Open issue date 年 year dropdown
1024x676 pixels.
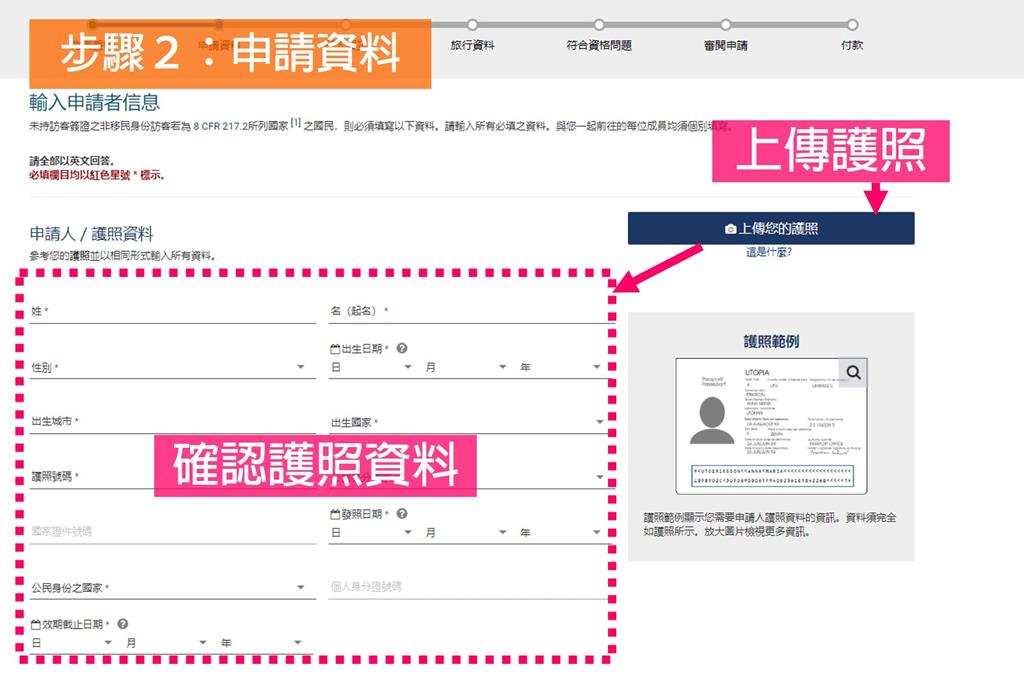coord(560,533)
